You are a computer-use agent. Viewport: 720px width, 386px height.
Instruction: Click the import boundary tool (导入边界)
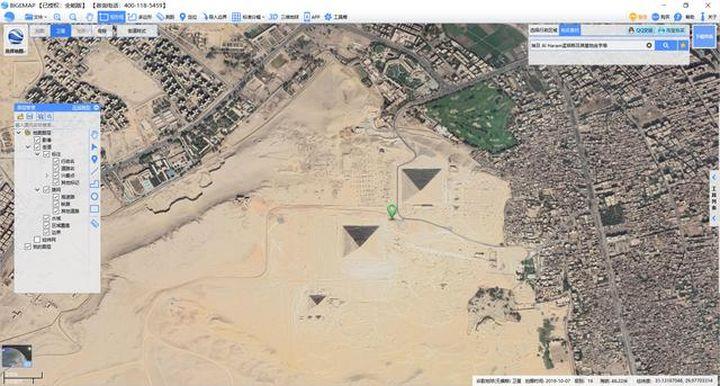[x=215, y=17]
